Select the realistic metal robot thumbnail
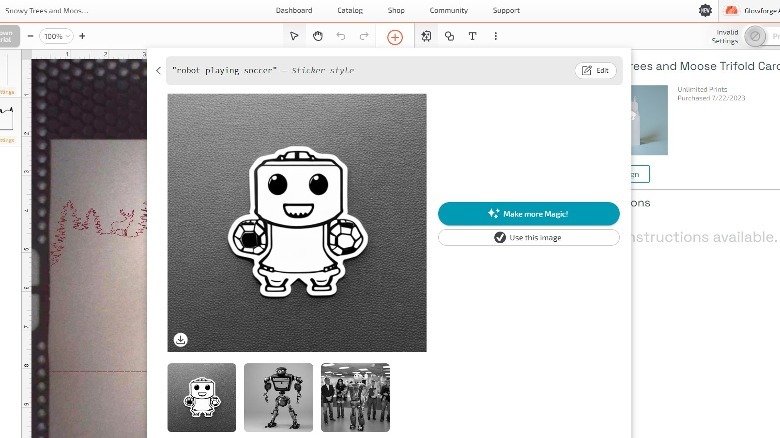 (x=278, y=397)
